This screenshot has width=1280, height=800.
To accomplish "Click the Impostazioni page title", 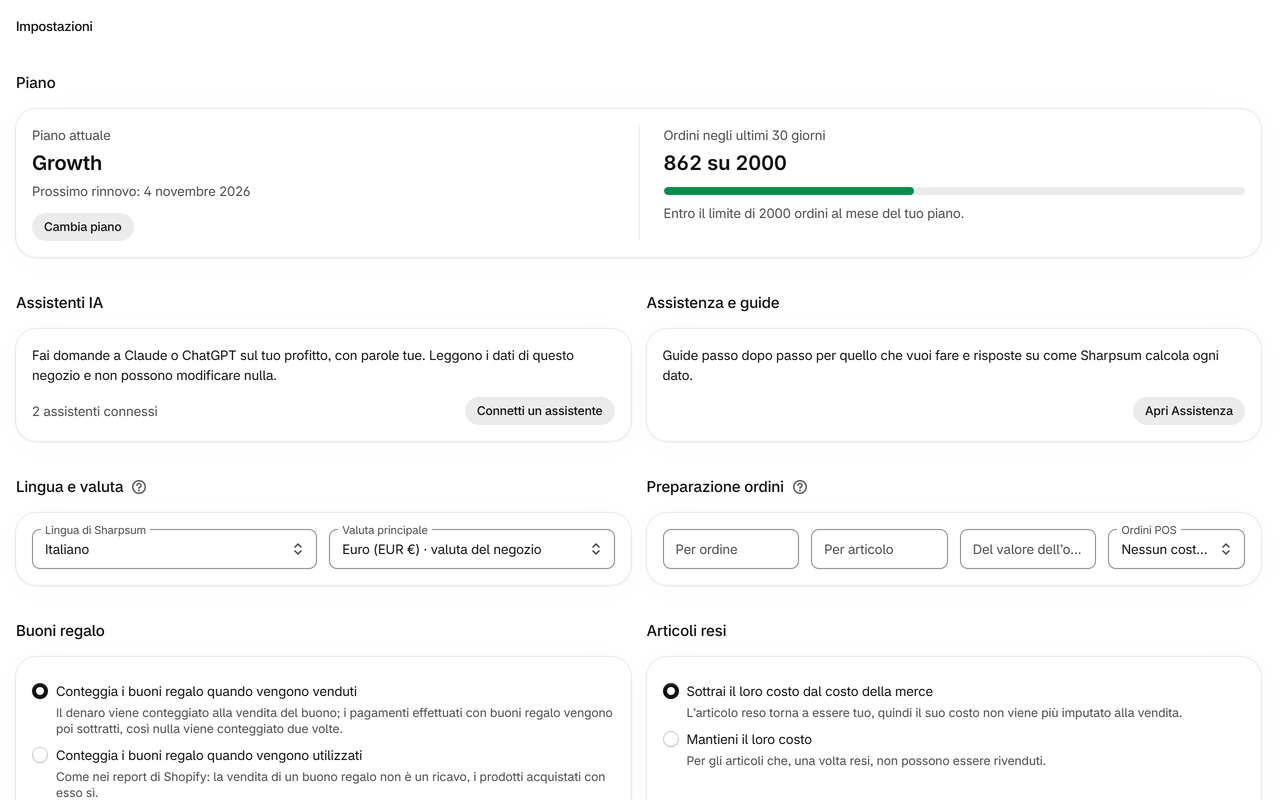I will tap(54, 27).
